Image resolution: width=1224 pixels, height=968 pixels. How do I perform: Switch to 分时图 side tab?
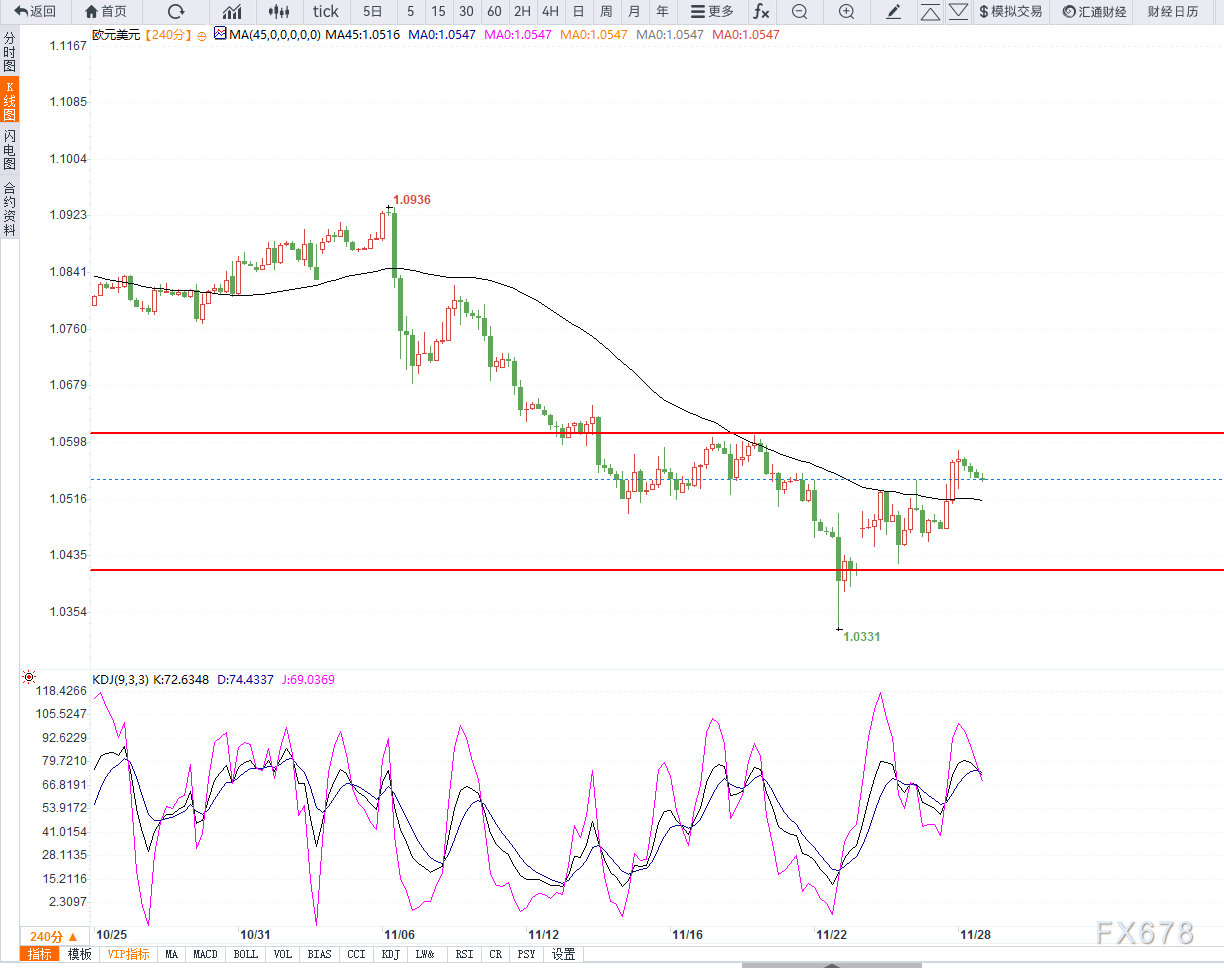(x=9, y=51)
